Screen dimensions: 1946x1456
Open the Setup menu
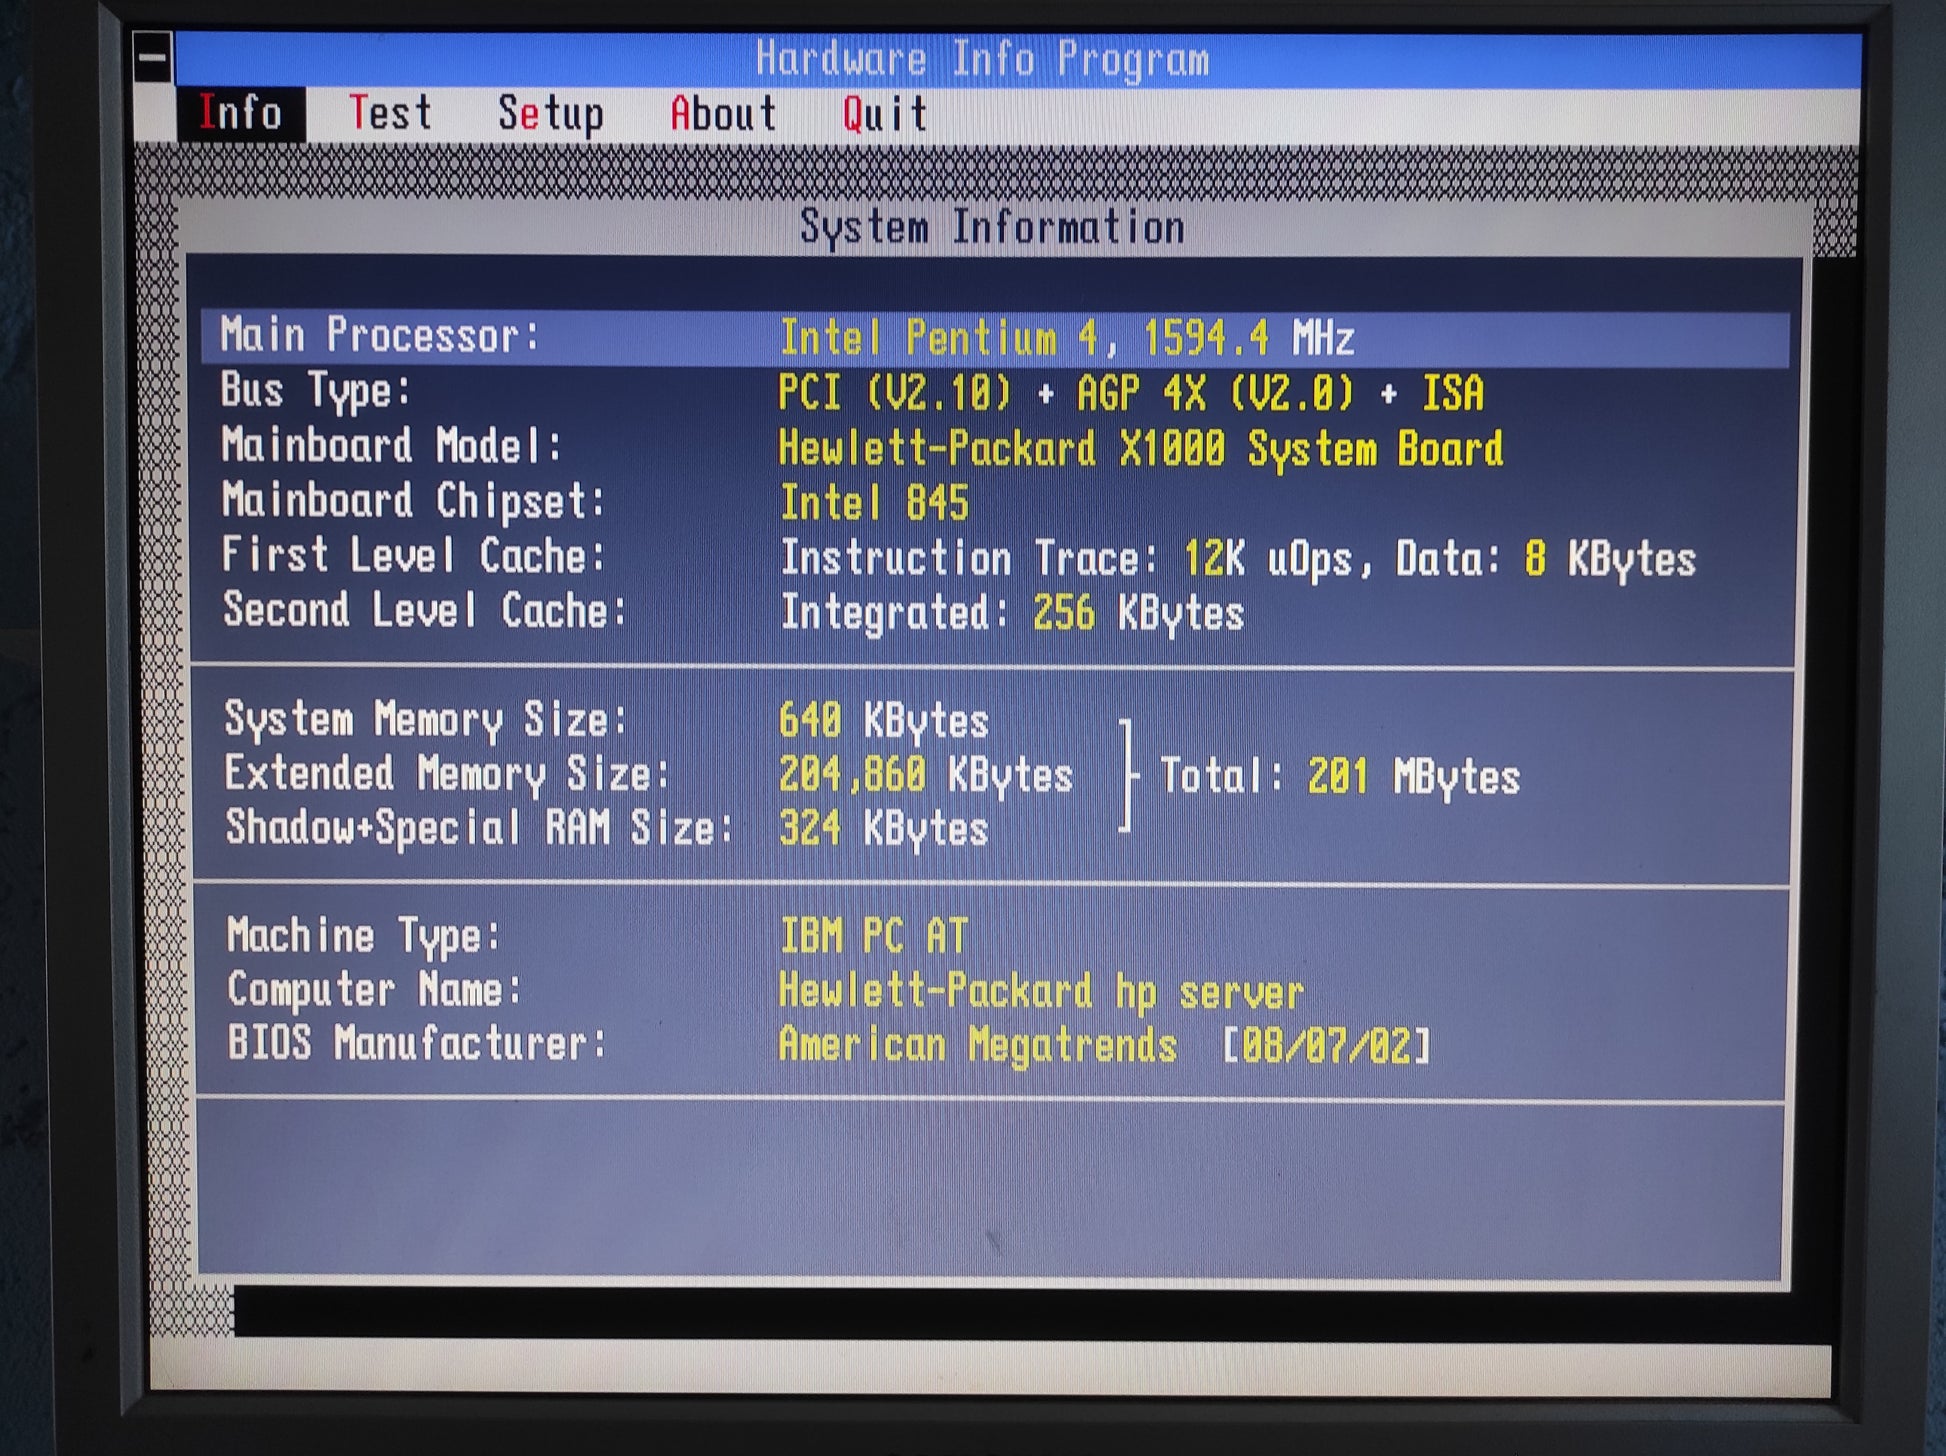[x=550, y=114]
